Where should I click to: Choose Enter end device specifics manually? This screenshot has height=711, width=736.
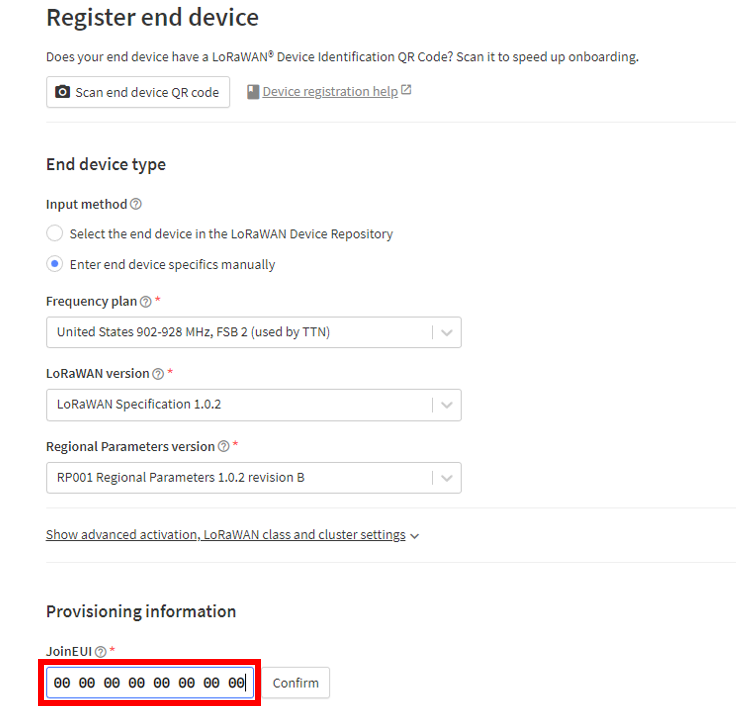point(54,264)
